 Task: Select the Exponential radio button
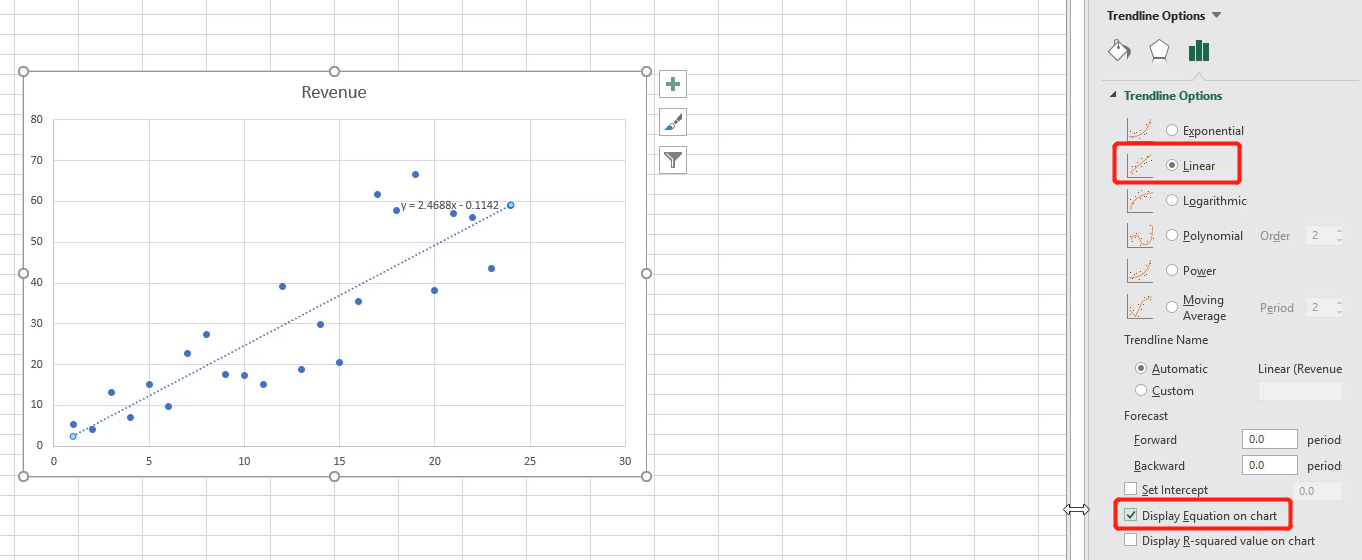coord(1172,130)
